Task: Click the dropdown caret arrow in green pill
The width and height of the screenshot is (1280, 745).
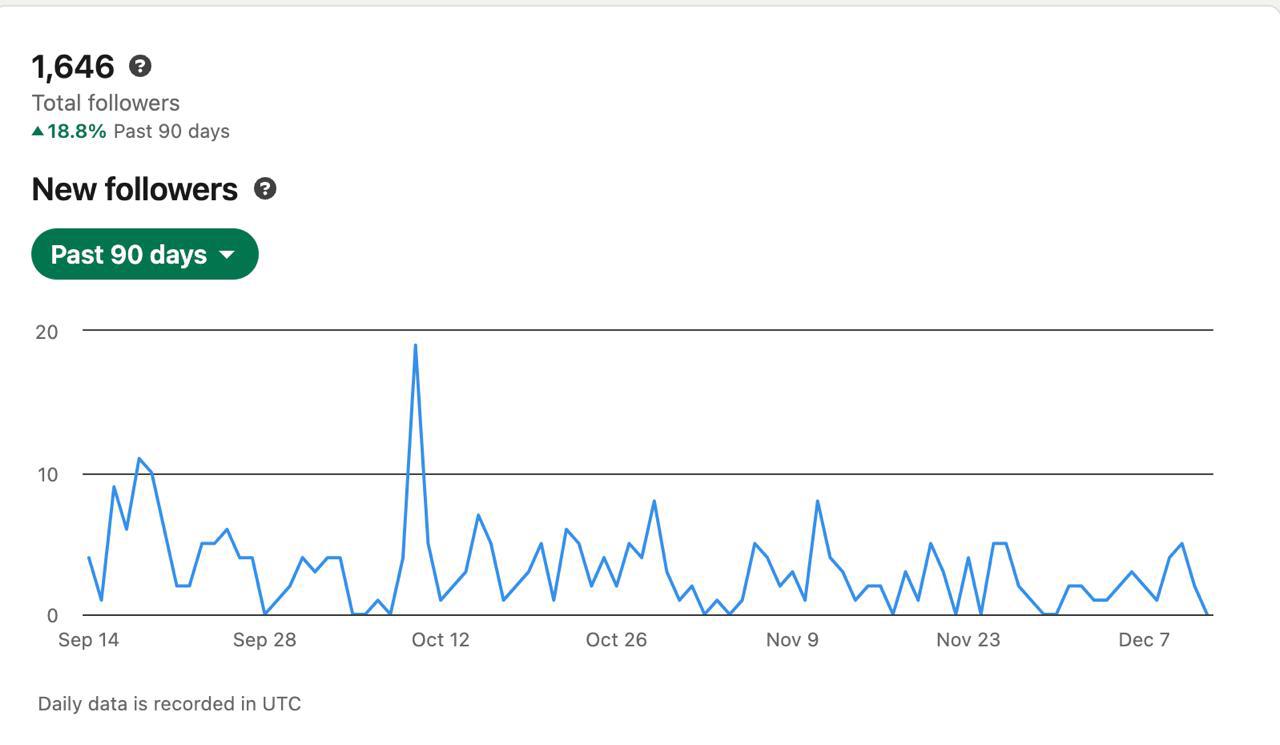Action: (x=227, y=255)
